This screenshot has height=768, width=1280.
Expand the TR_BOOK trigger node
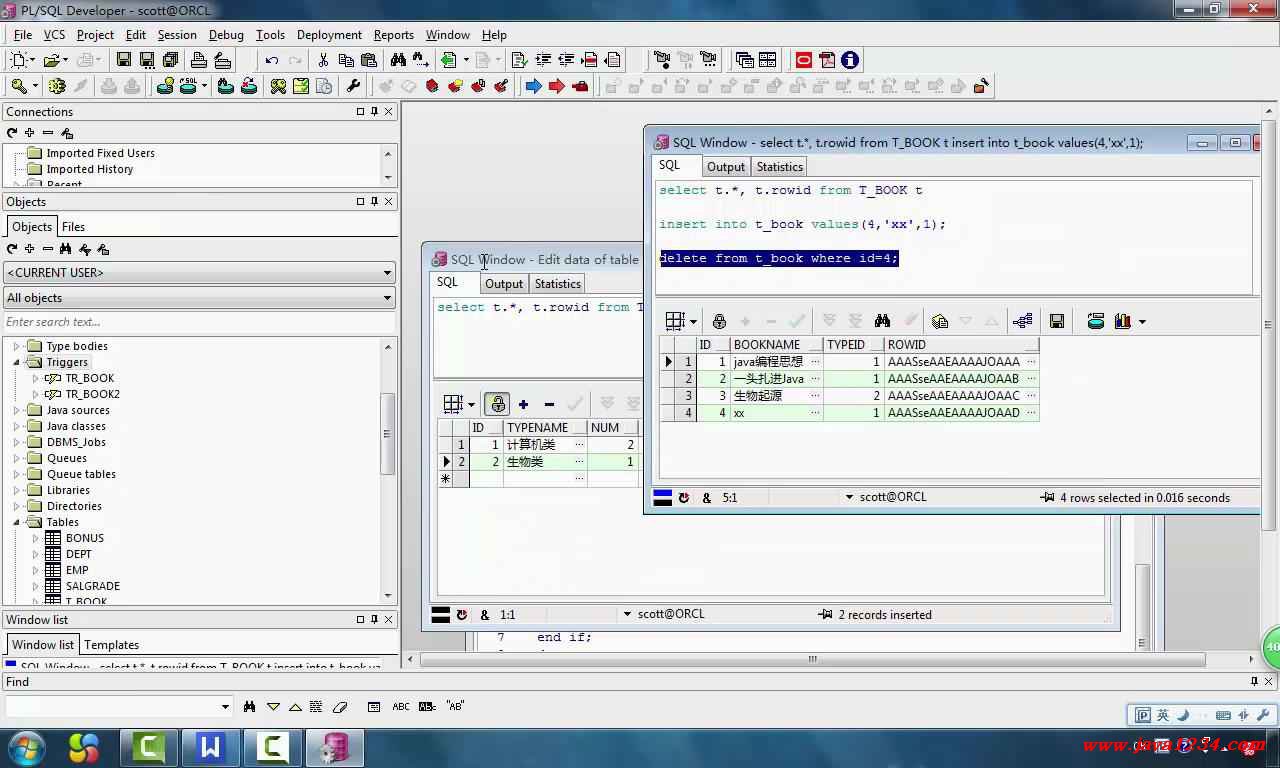[35, 378]
